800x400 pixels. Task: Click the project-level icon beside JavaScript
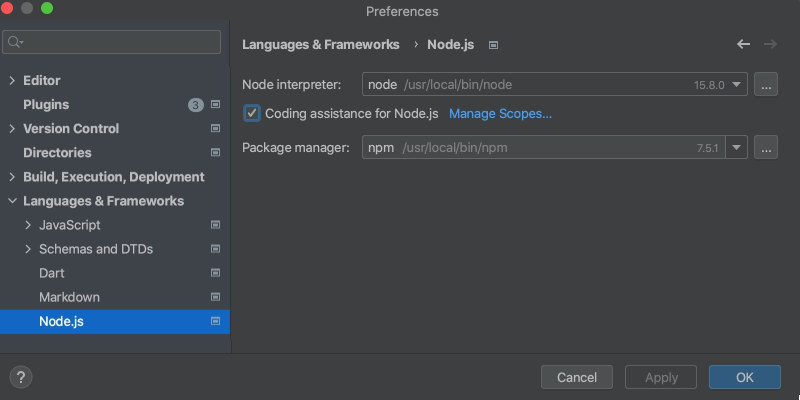215,225
